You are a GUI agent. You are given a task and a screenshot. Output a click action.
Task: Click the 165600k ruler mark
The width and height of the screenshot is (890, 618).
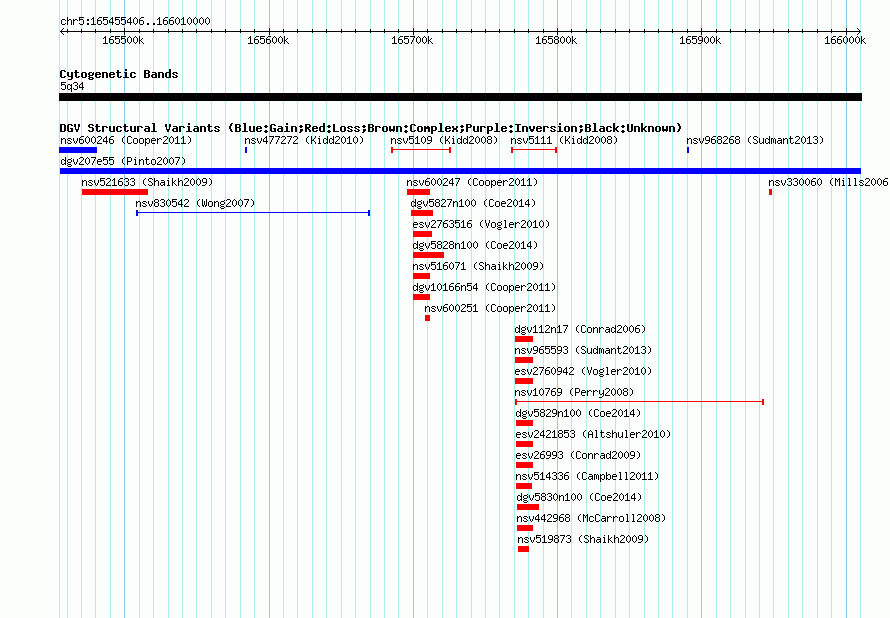(x=268, y=40)
